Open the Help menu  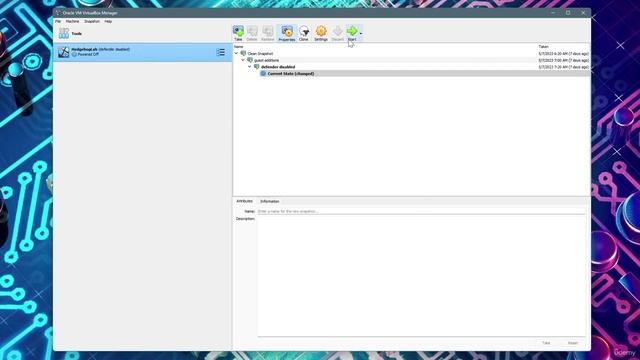(x=108, y=21)
